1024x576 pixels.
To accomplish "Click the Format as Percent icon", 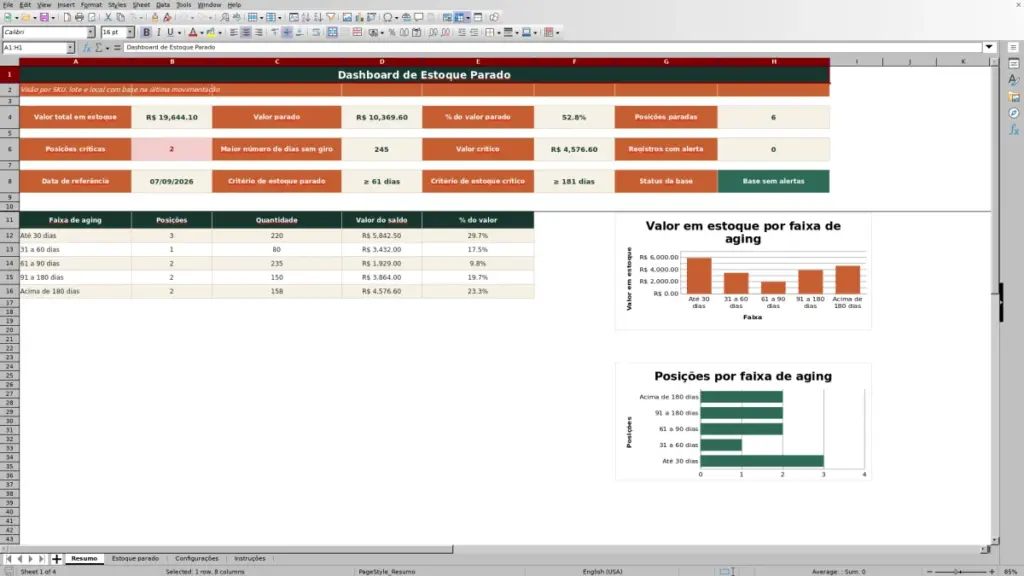I will coord(392,32).
